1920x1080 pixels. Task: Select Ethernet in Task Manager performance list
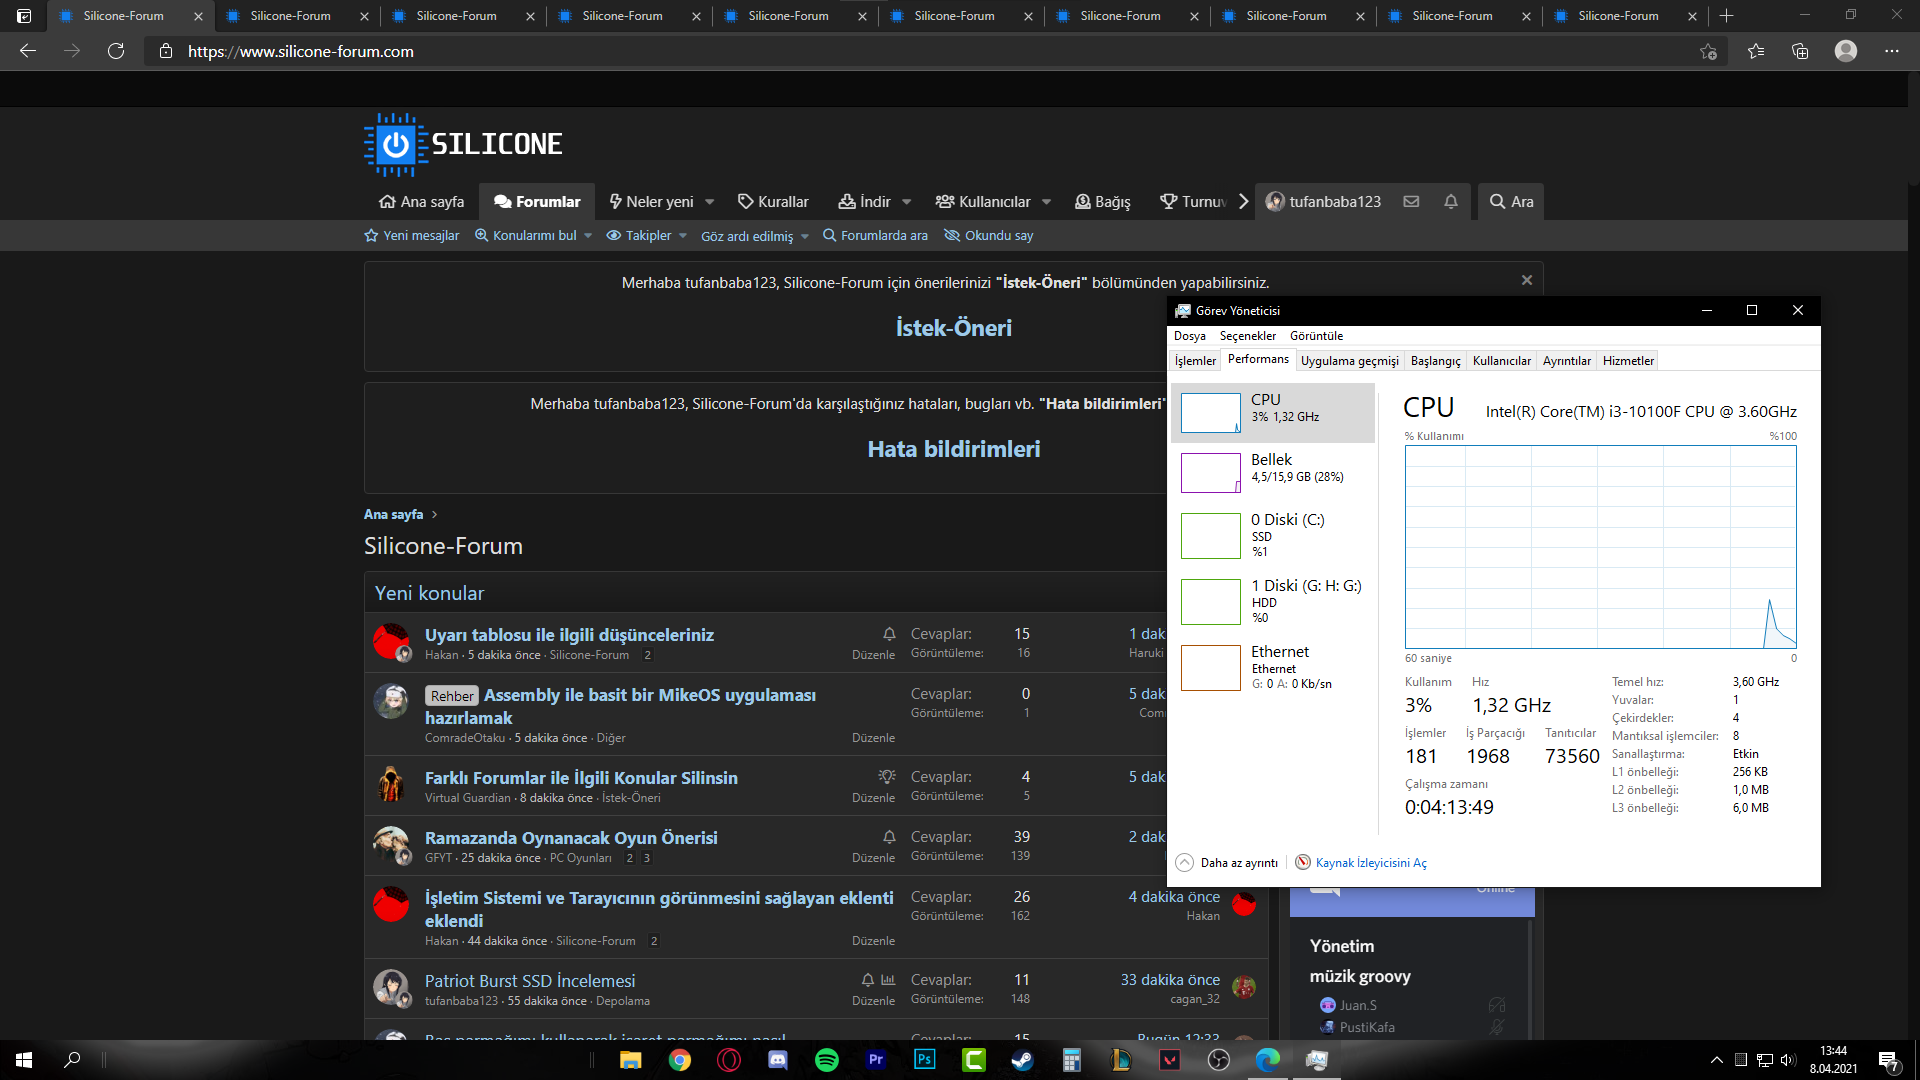1273,667
